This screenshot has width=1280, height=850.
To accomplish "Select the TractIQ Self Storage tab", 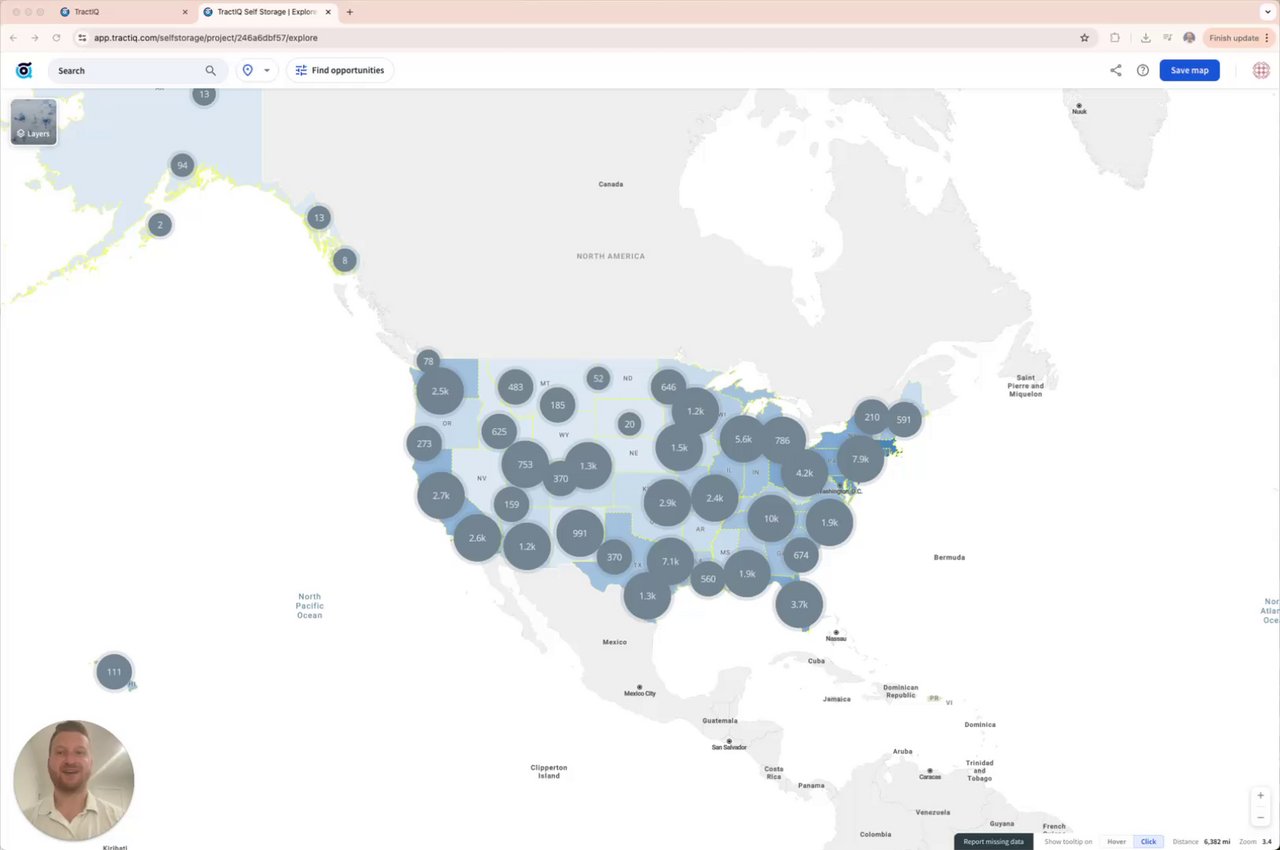I will tap(266, 12).
